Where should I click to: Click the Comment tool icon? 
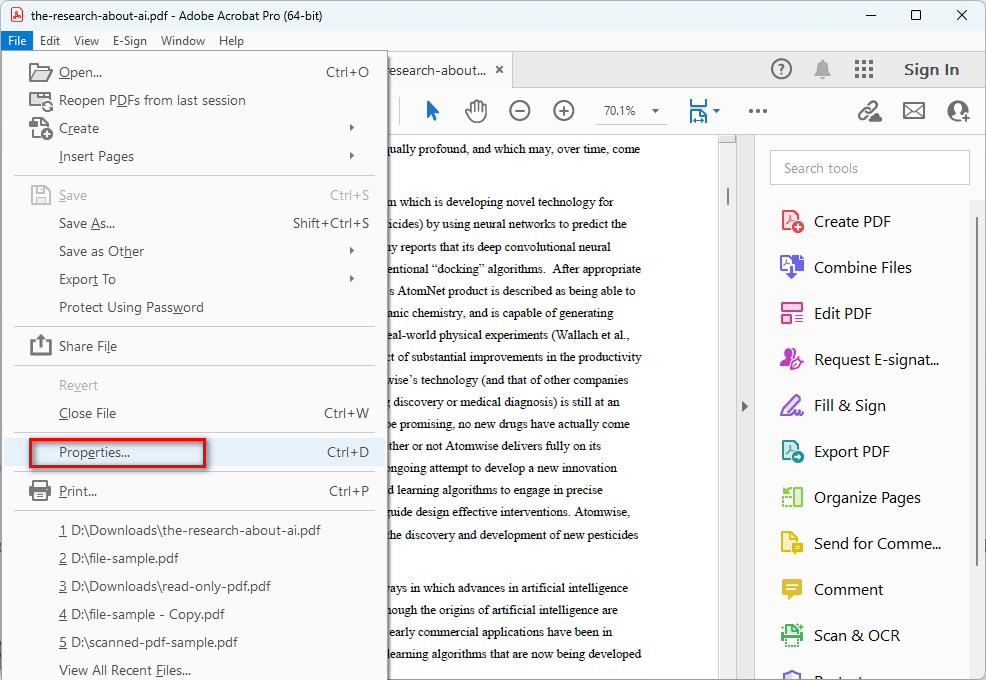(792, 589)
